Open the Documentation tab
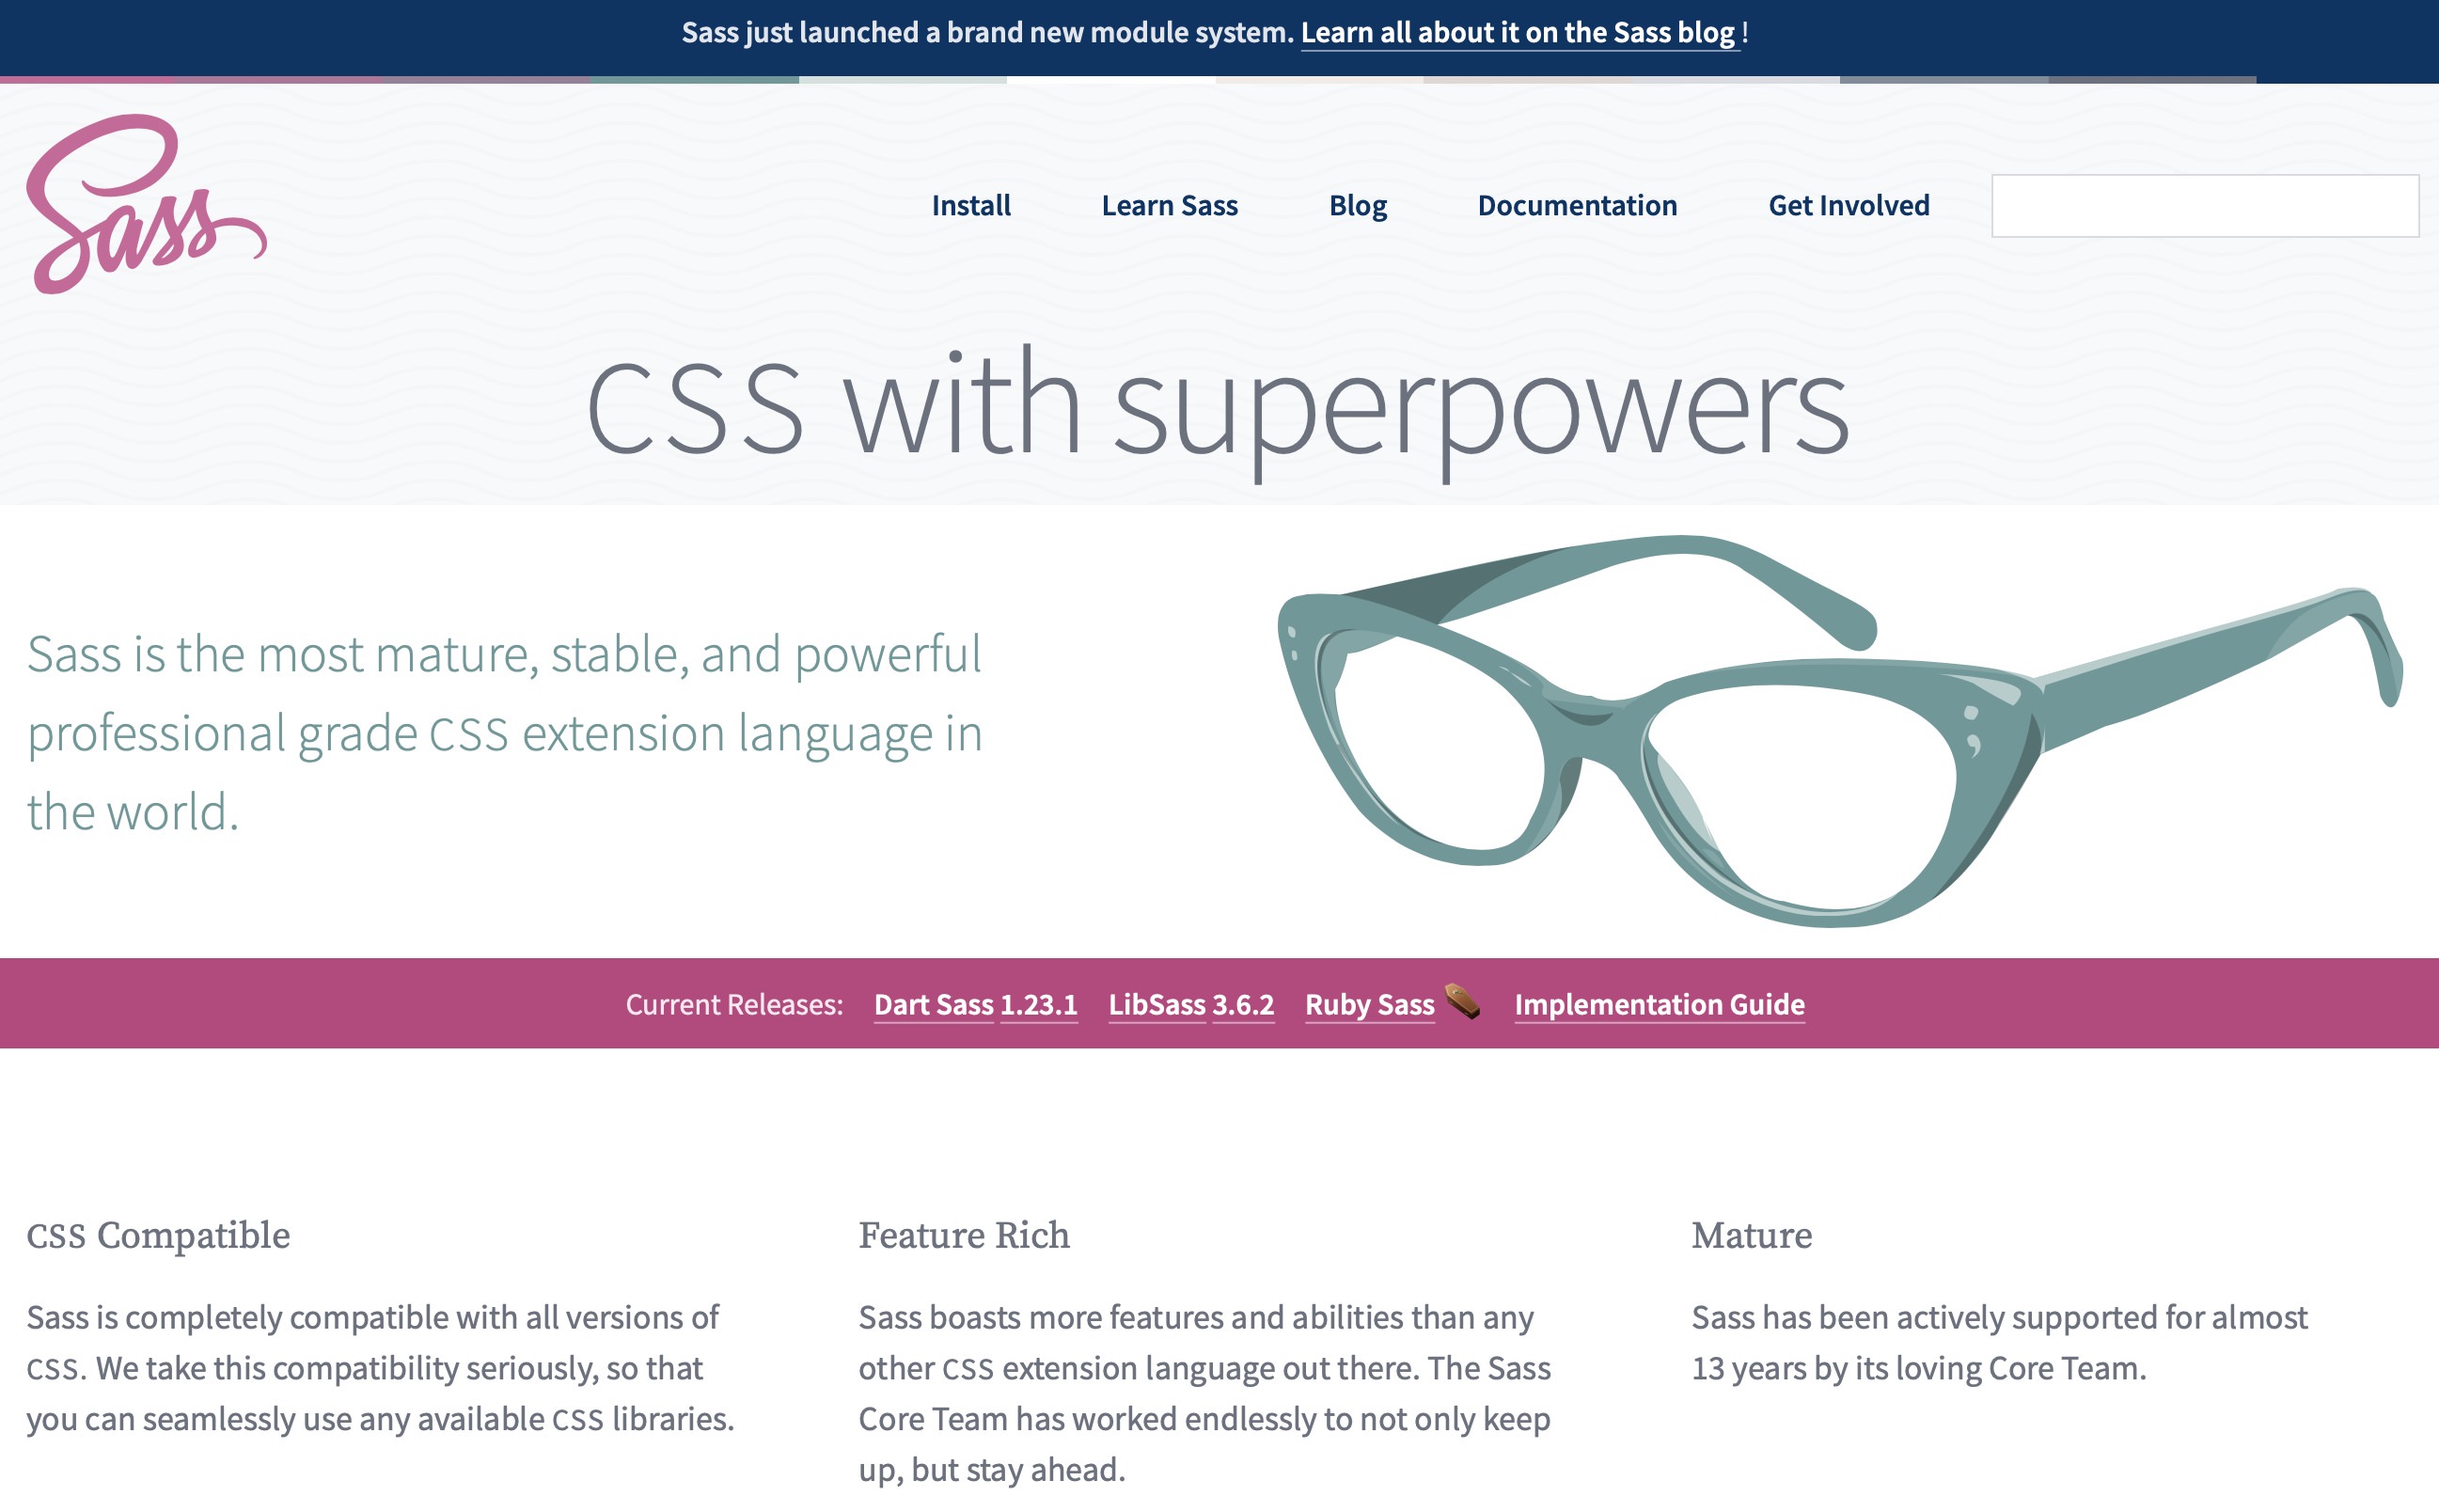This screenshot has width=2439, height=1512. pyautogui.click(x=1579, y=206)
